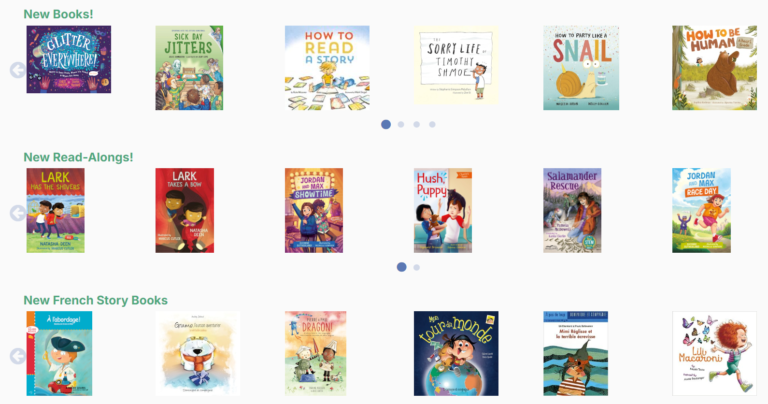Open the Glitter Everywhere! book cover

[69, 59]
